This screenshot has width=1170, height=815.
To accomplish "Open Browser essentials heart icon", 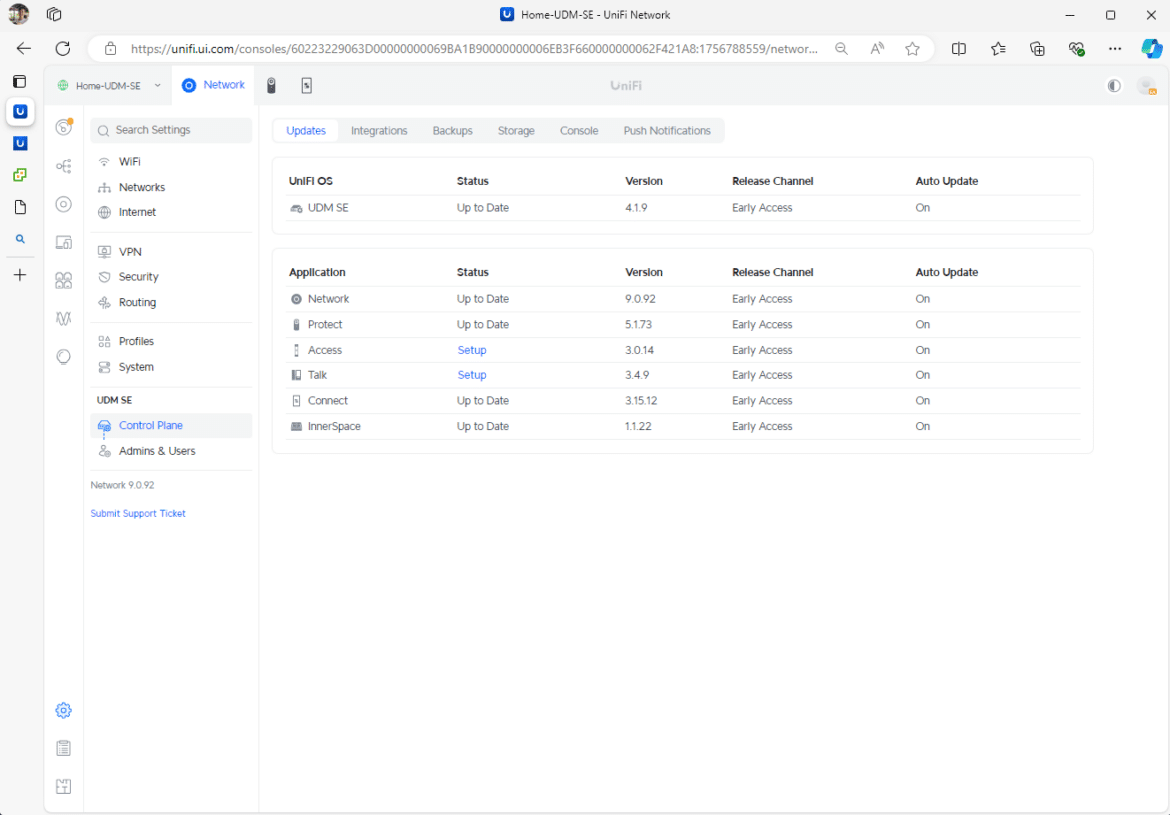I will [x=1076, y=49].
